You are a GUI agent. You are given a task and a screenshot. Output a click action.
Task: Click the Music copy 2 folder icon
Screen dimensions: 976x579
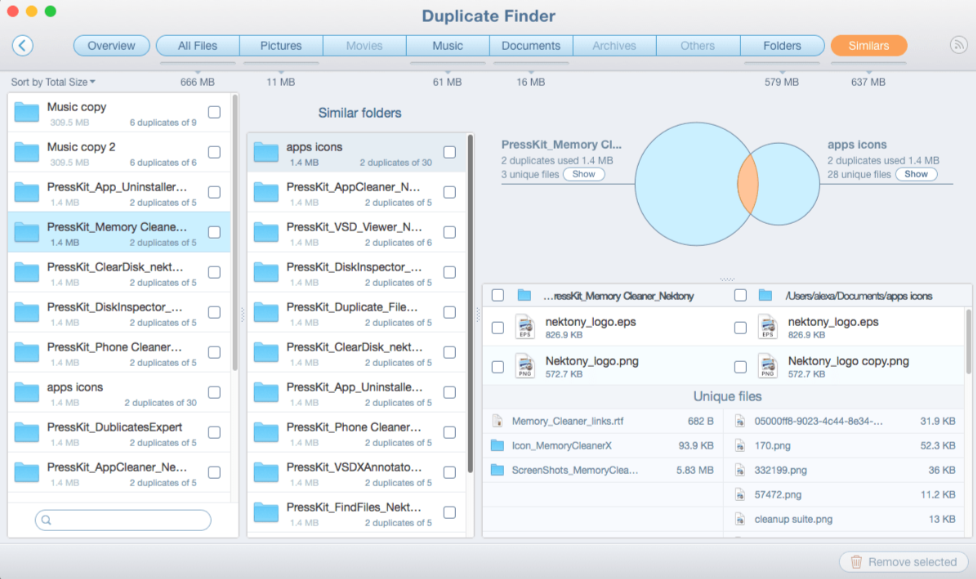coord(27,153)
